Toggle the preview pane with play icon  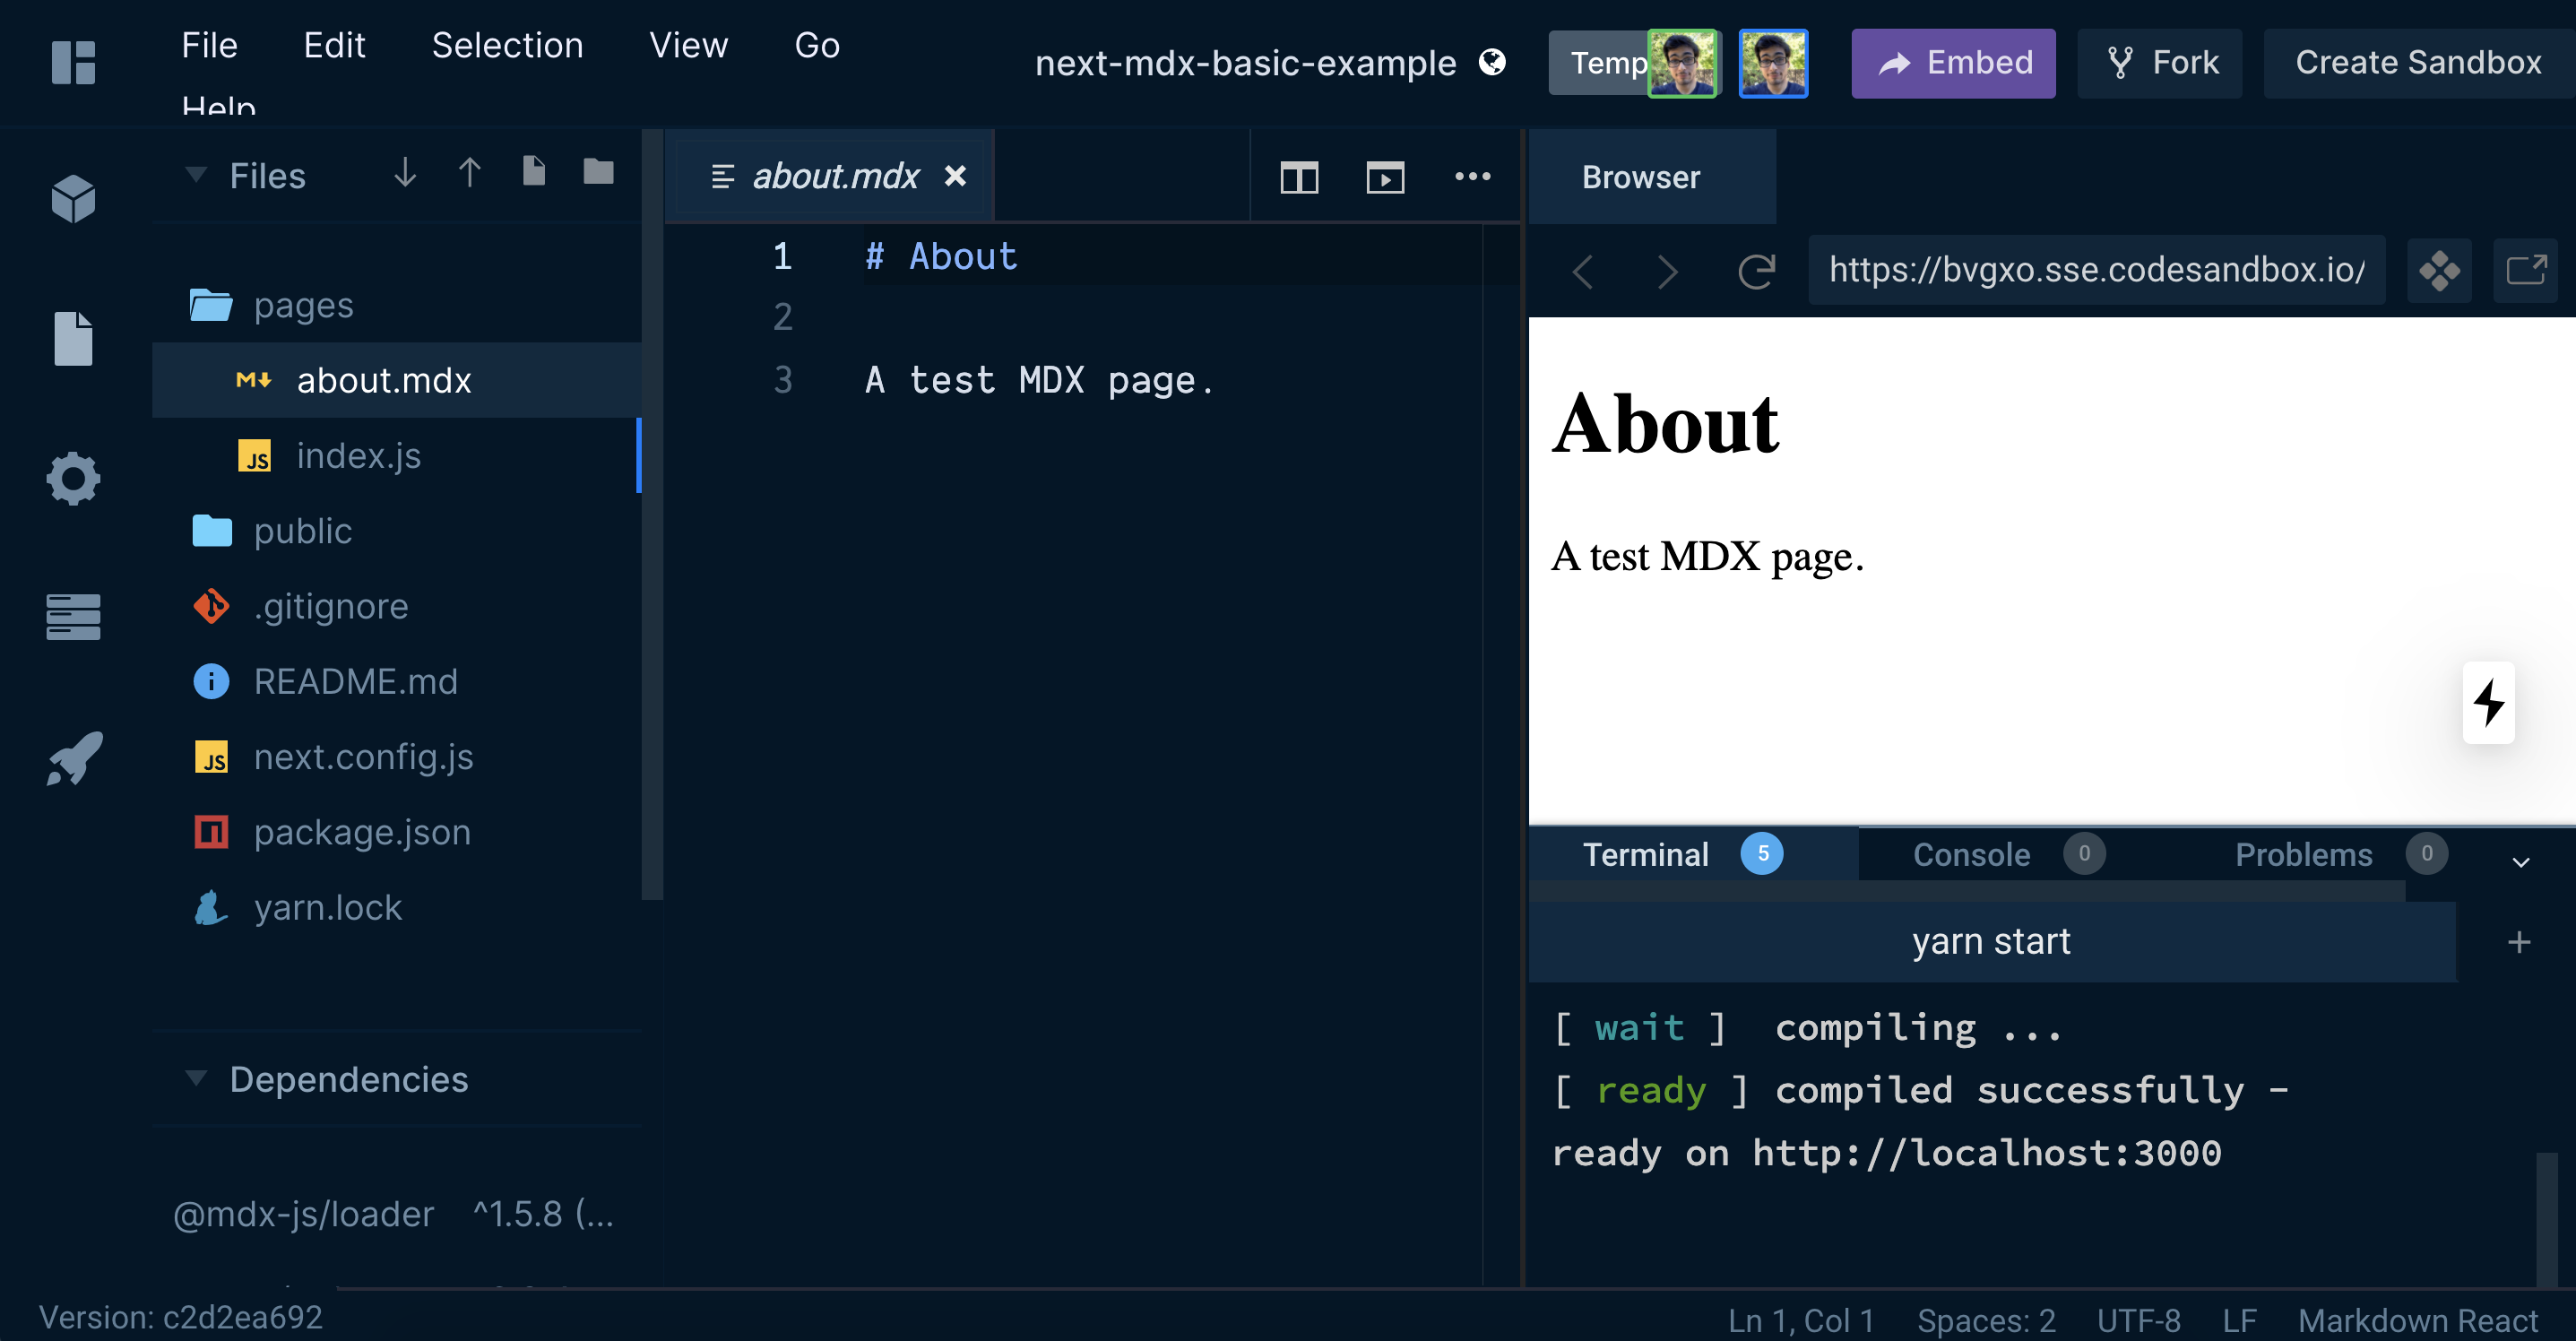[x=1384, y=178]
